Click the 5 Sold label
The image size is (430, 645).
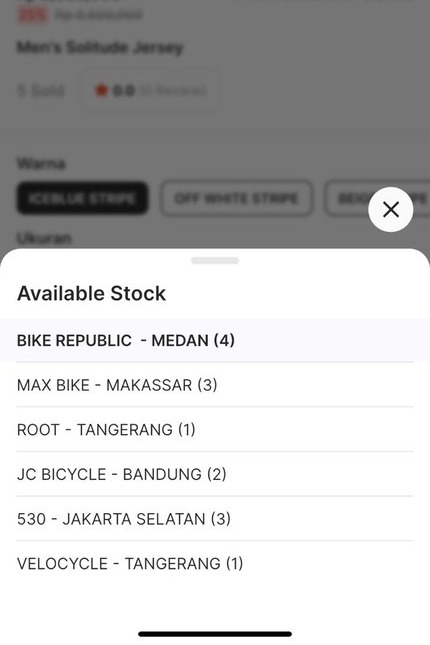click(41, 90)
